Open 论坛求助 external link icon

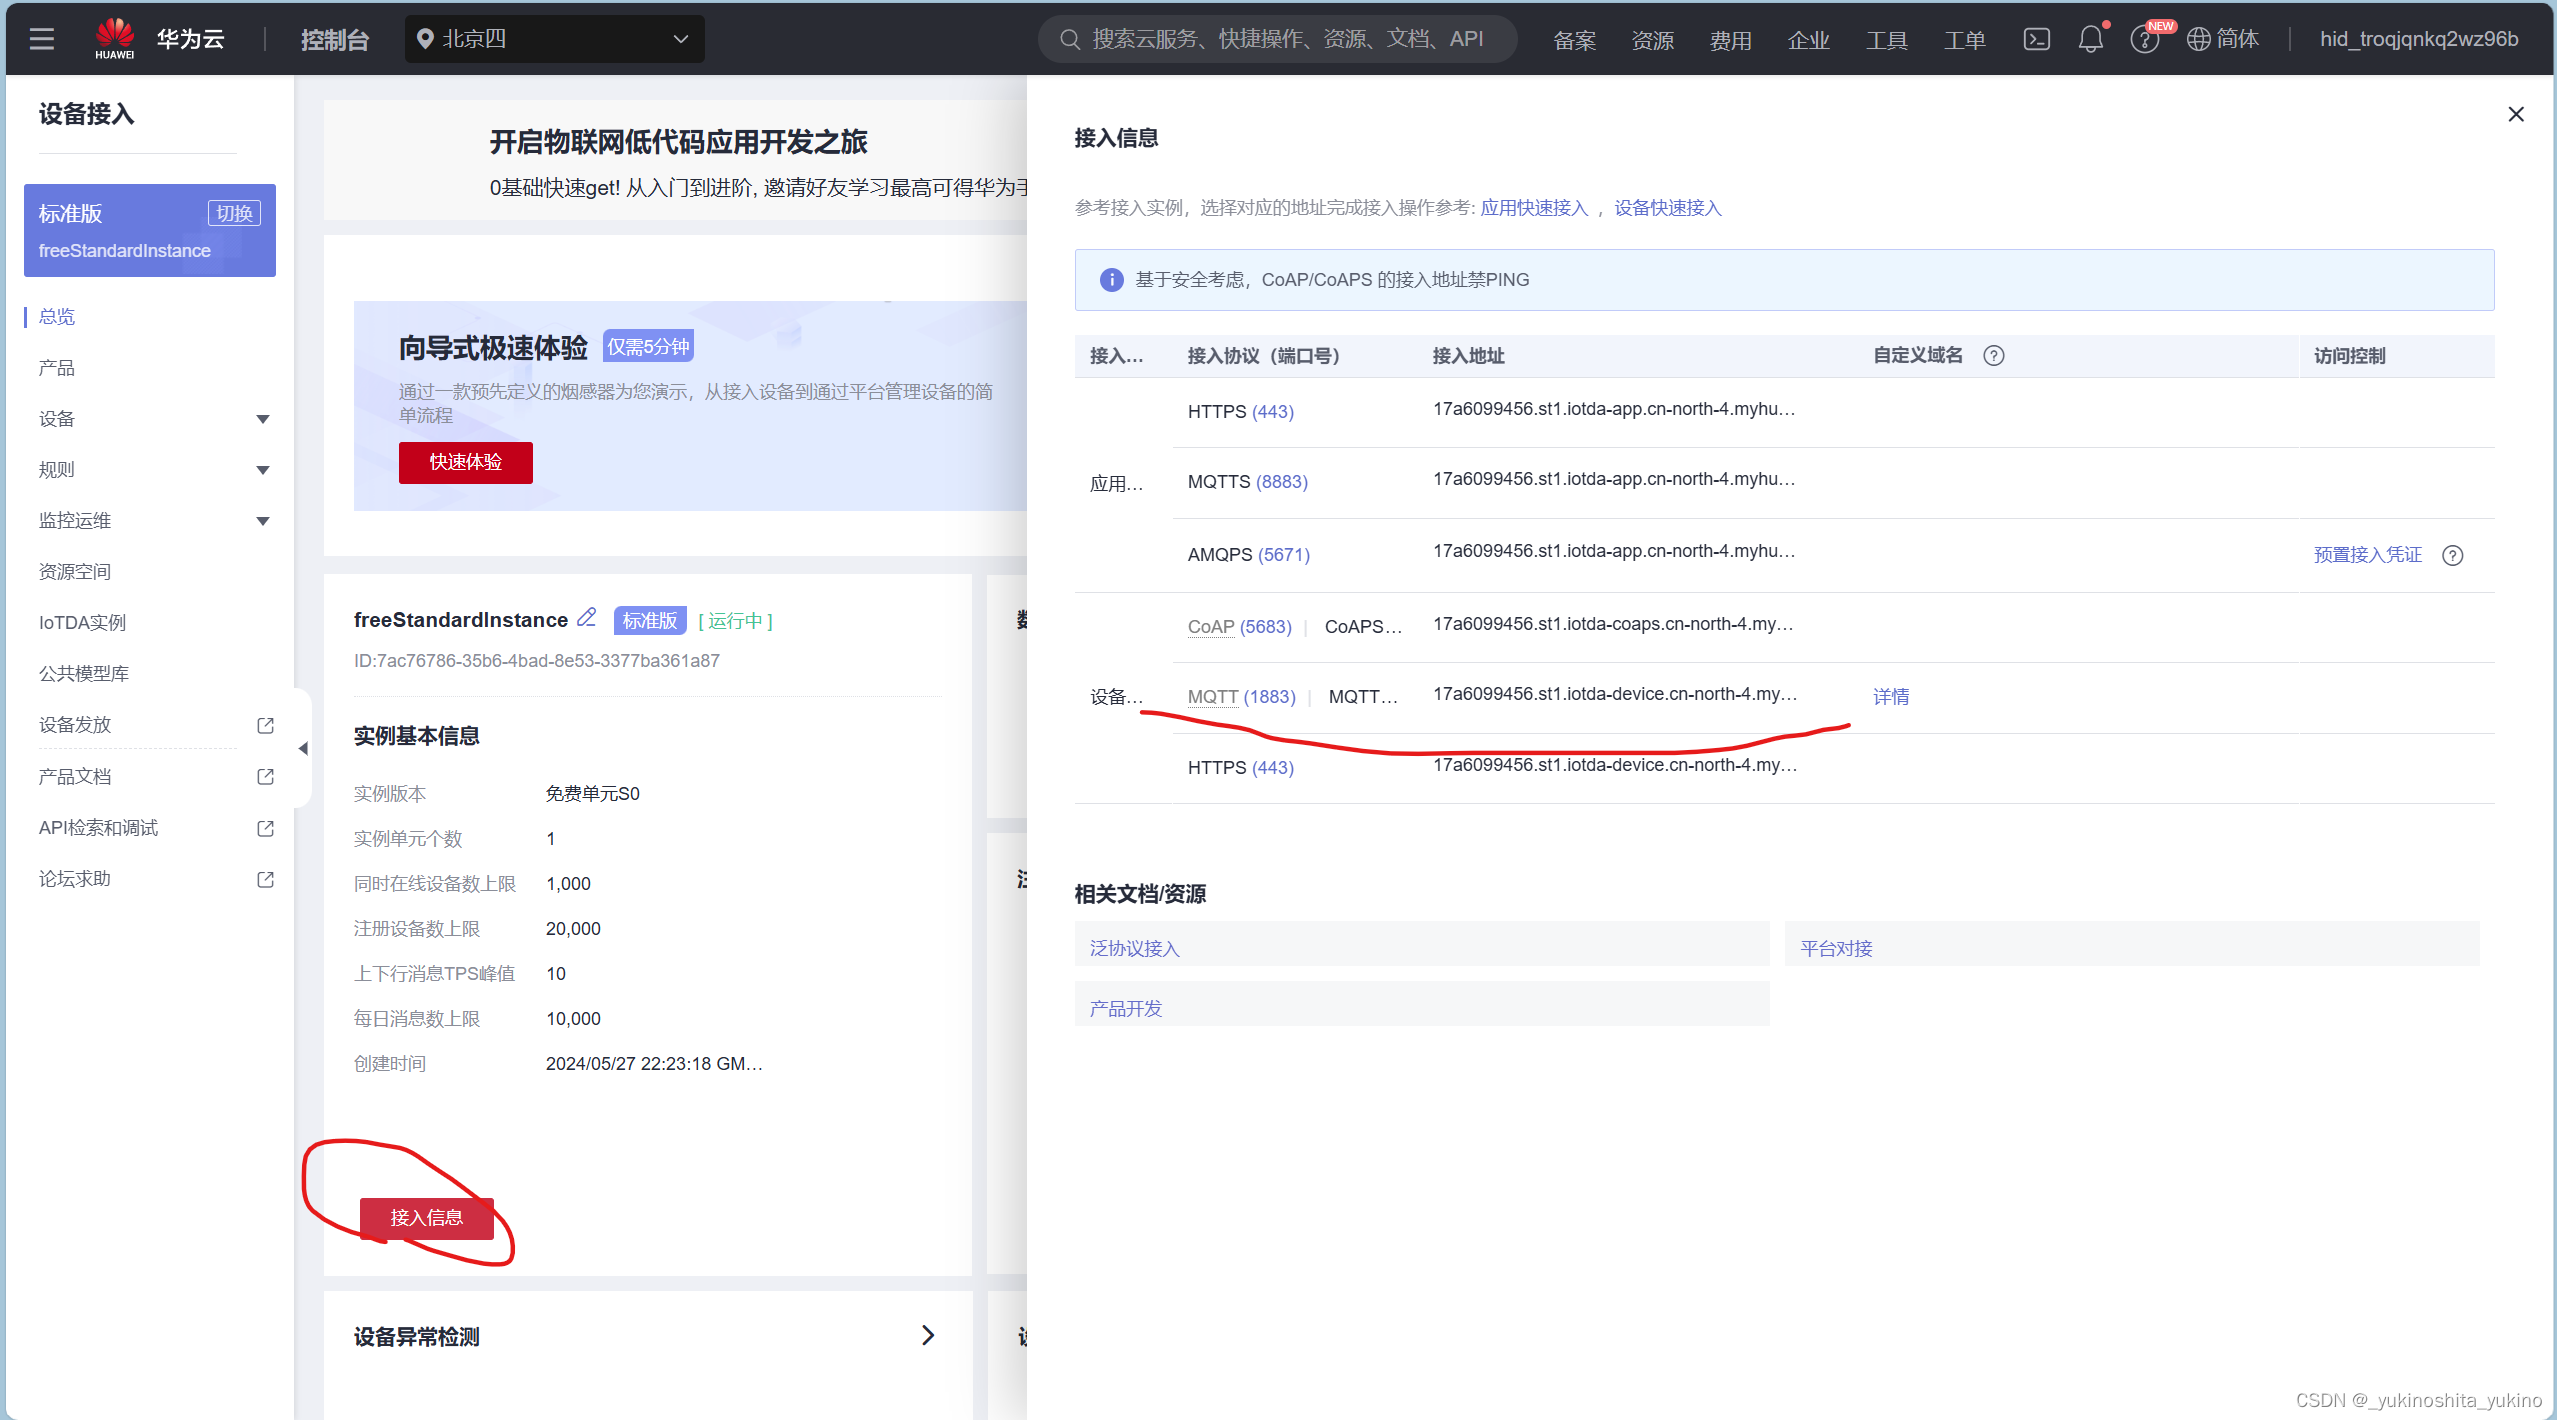click(265, 879)
